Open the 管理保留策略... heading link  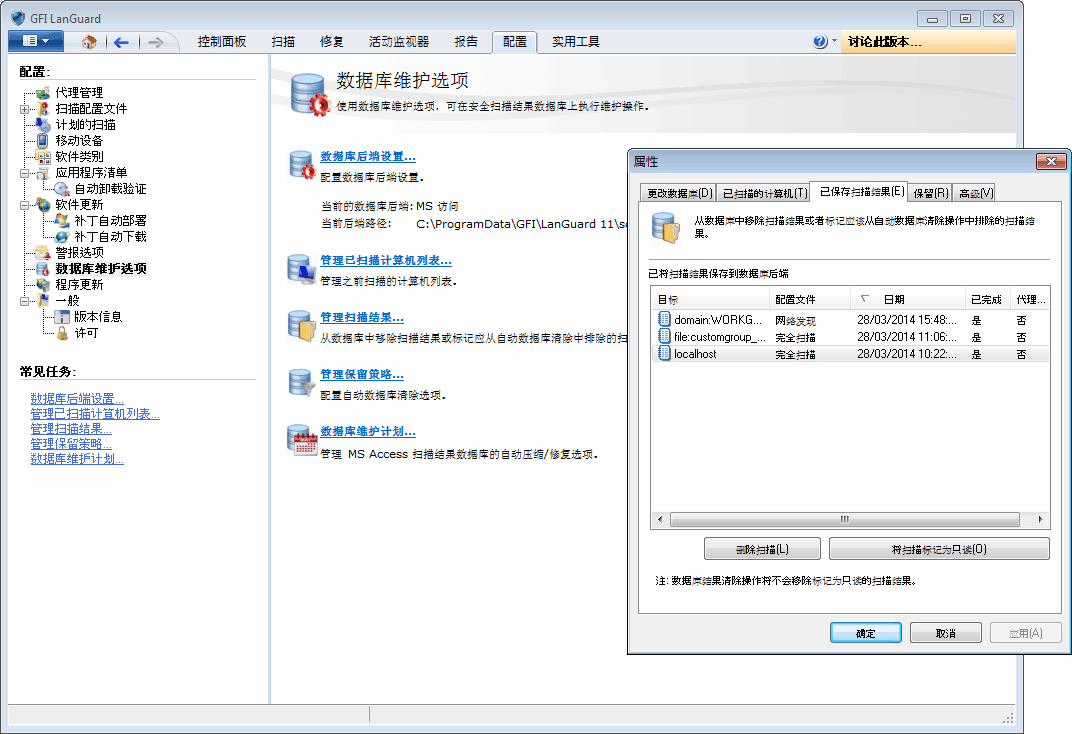tap(362, 375)
